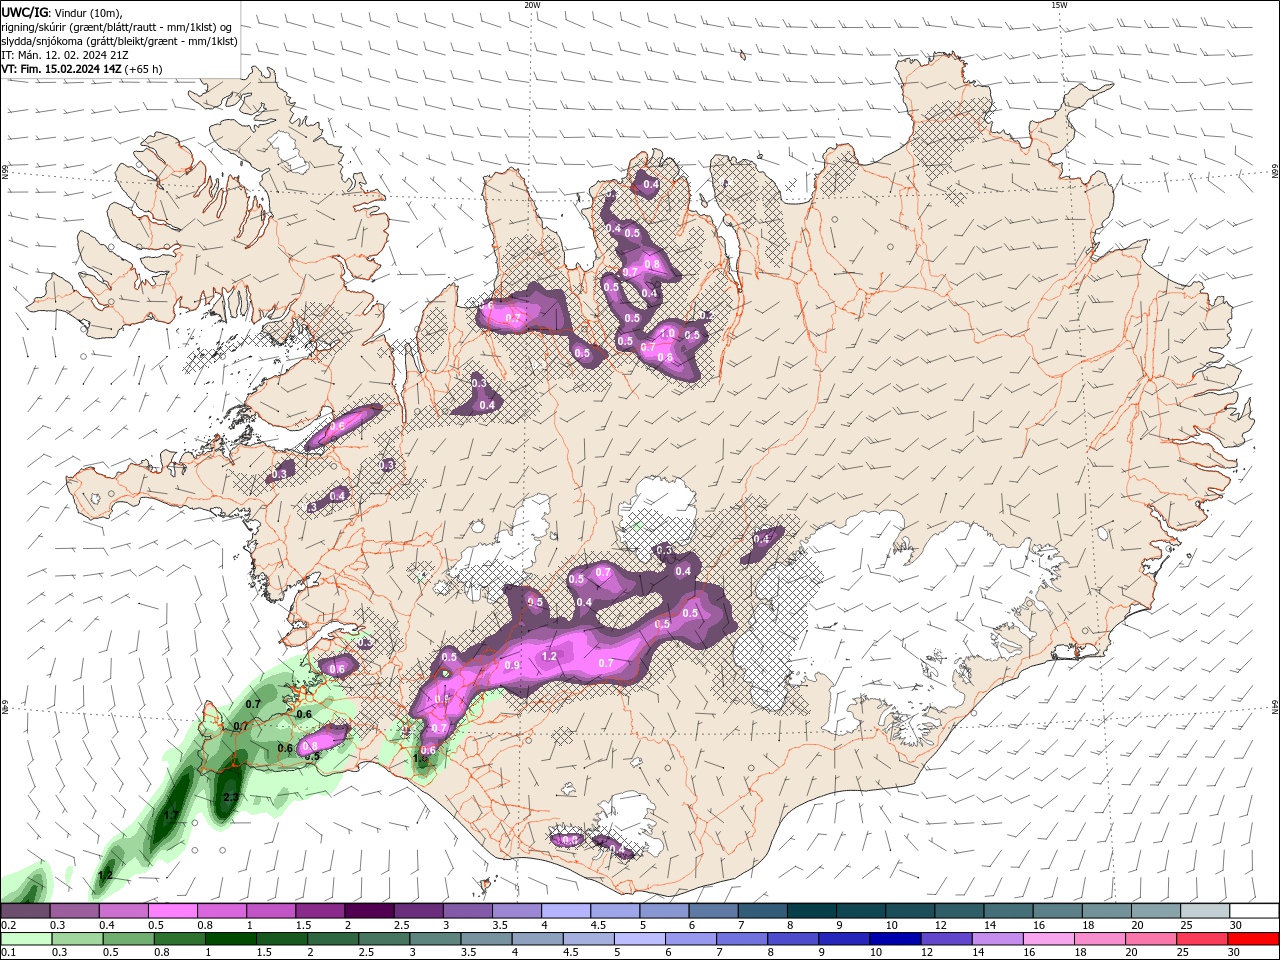
Task: Pick the mauve 0.3 swatch in upper scale
Action: coord(75,911)
